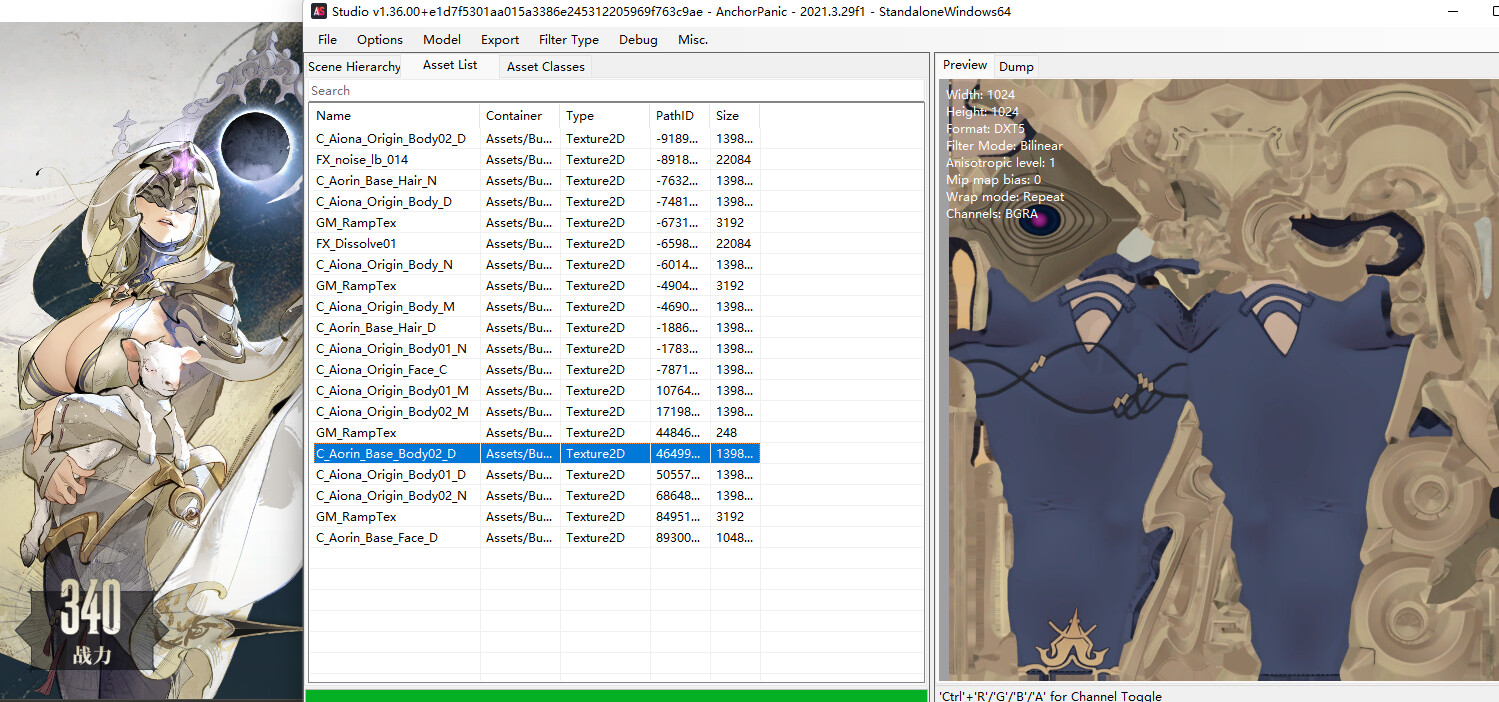Minimize the AssetStudio window
The height and width of the screenshot is (702, 1499).
(x=1453, y=11)
